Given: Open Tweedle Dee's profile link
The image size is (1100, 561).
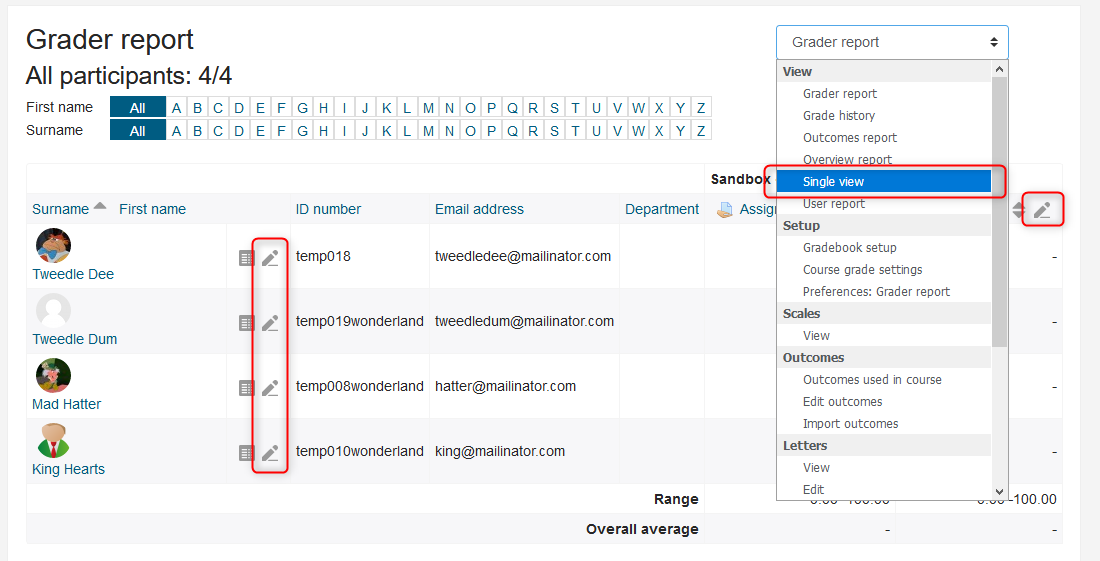Looking at the screenshot, I should [73, 274].
